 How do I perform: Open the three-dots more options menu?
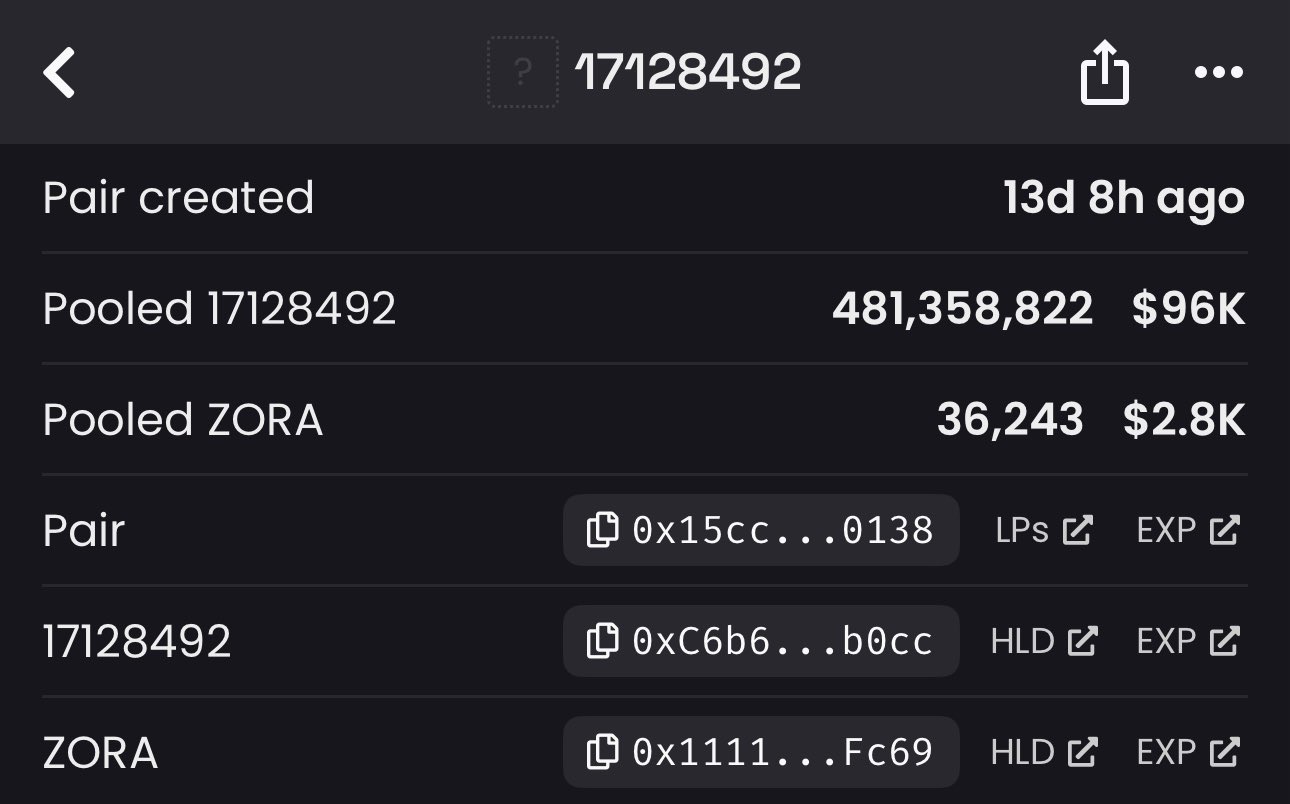pyautogui.click(x=1219, y=73)
